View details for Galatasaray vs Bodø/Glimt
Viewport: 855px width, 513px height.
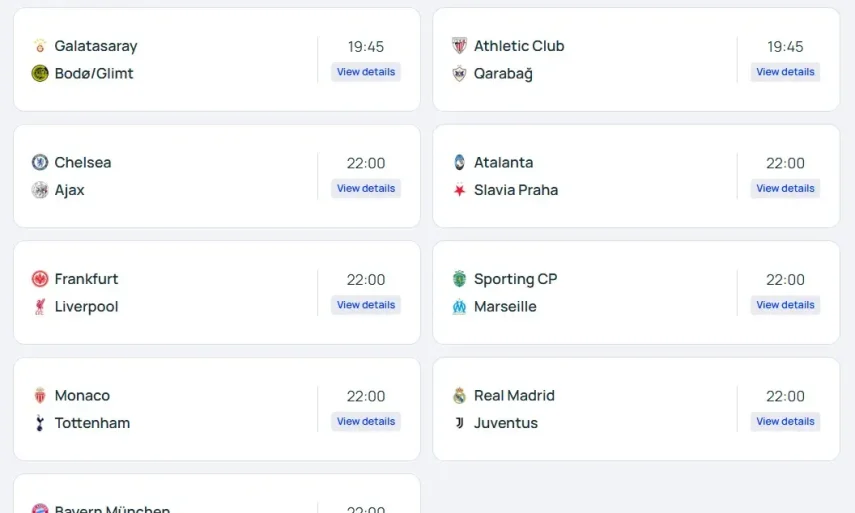point(366,72)
